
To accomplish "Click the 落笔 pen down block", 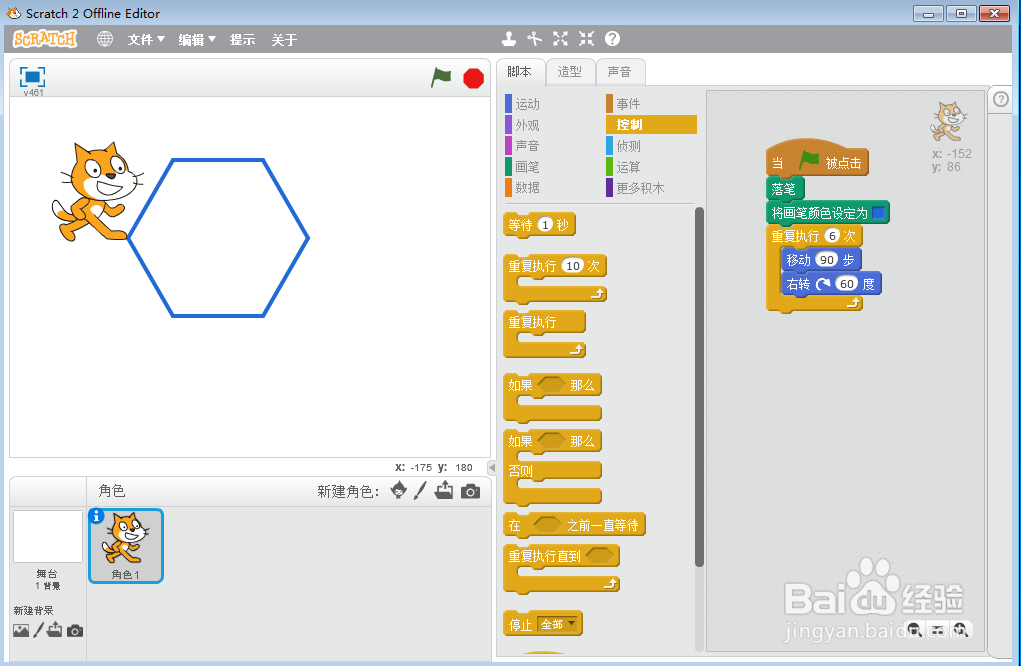I will [x=785, y=189].
